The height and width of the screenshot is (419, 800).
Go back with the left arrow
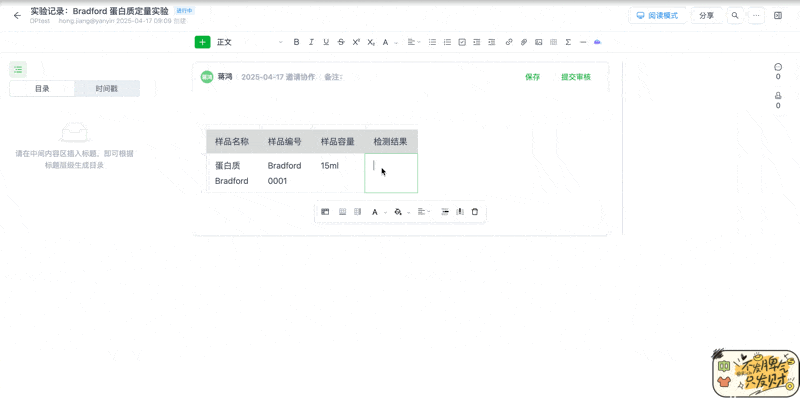17,16
